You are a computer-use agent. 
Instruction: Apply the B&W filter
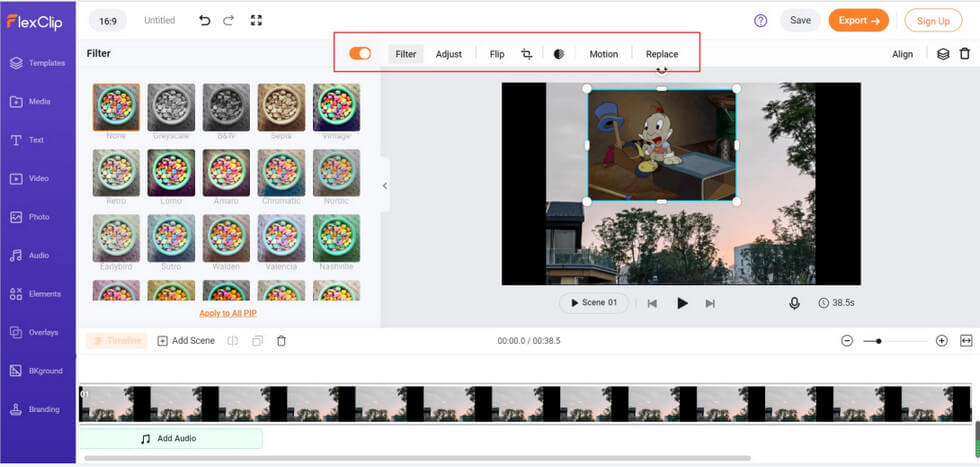226,108
